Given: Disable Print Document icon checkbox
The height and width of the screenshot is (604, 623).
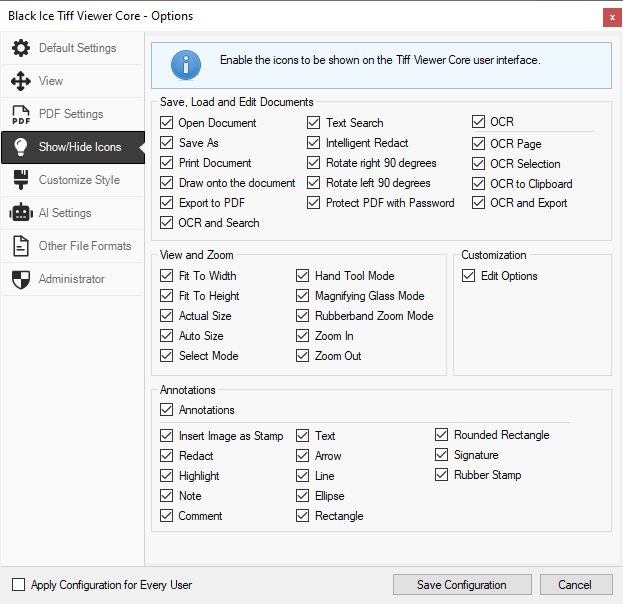Looking at the screenshot, I should [x=166, y=163].
